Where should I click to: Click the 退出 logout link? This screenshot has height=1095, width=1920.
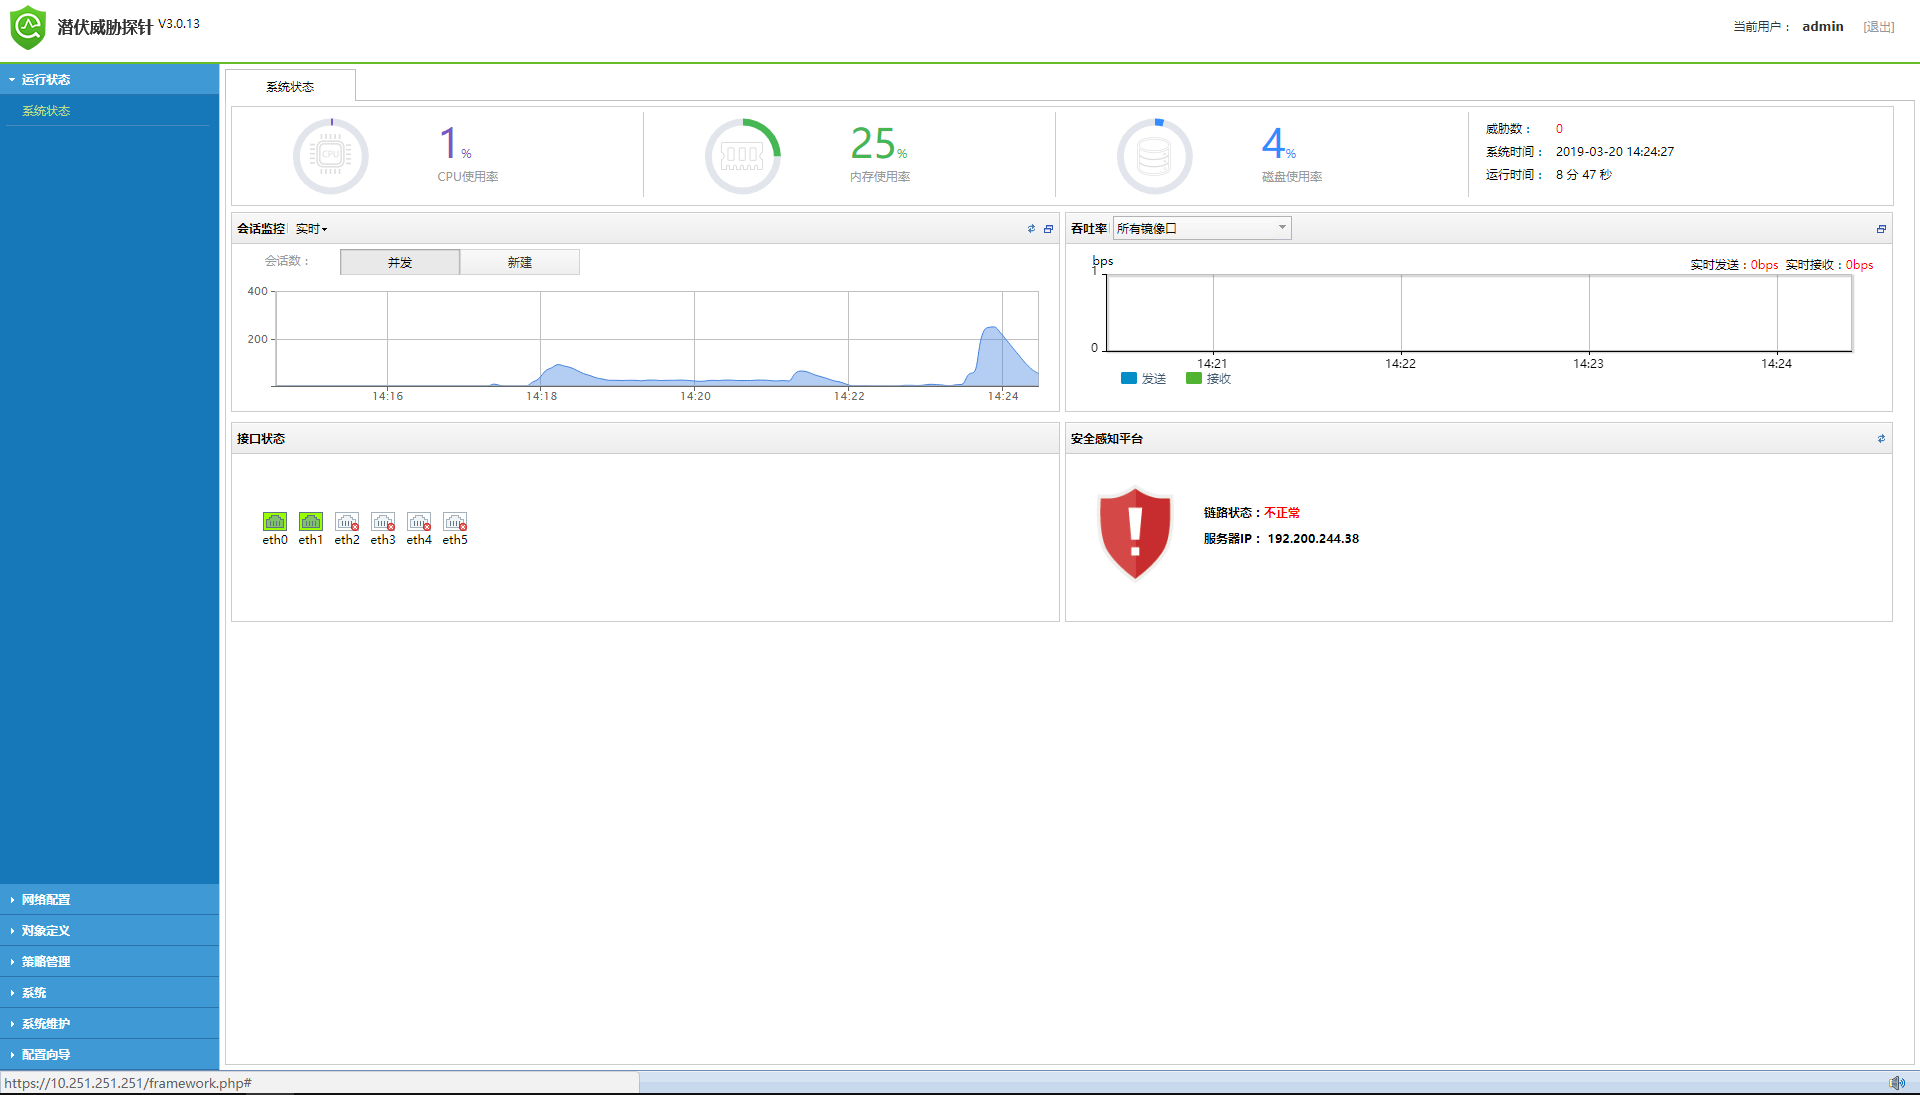pos(1878,27)
